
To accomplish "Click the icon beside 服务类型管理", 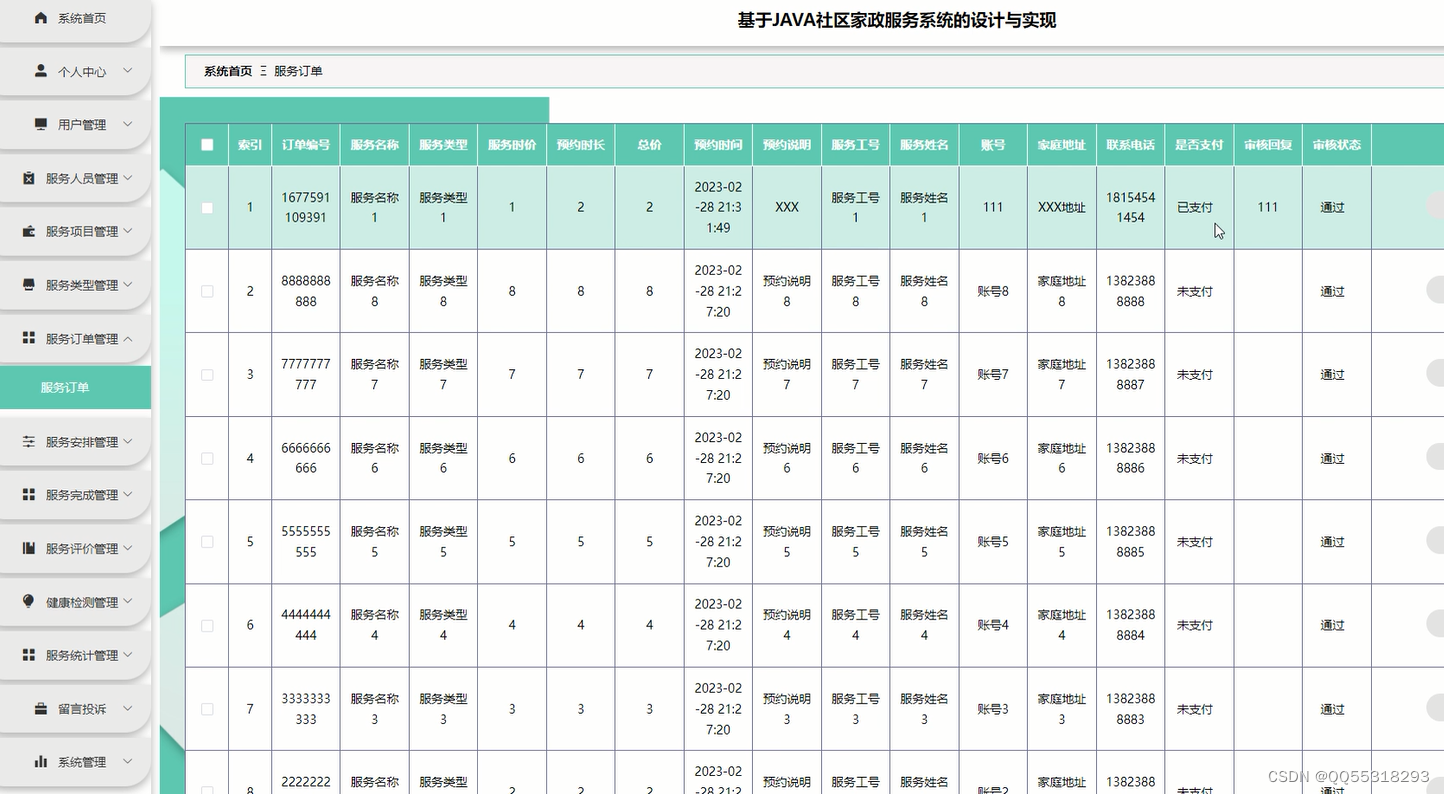I will click(x=29, y=284).
